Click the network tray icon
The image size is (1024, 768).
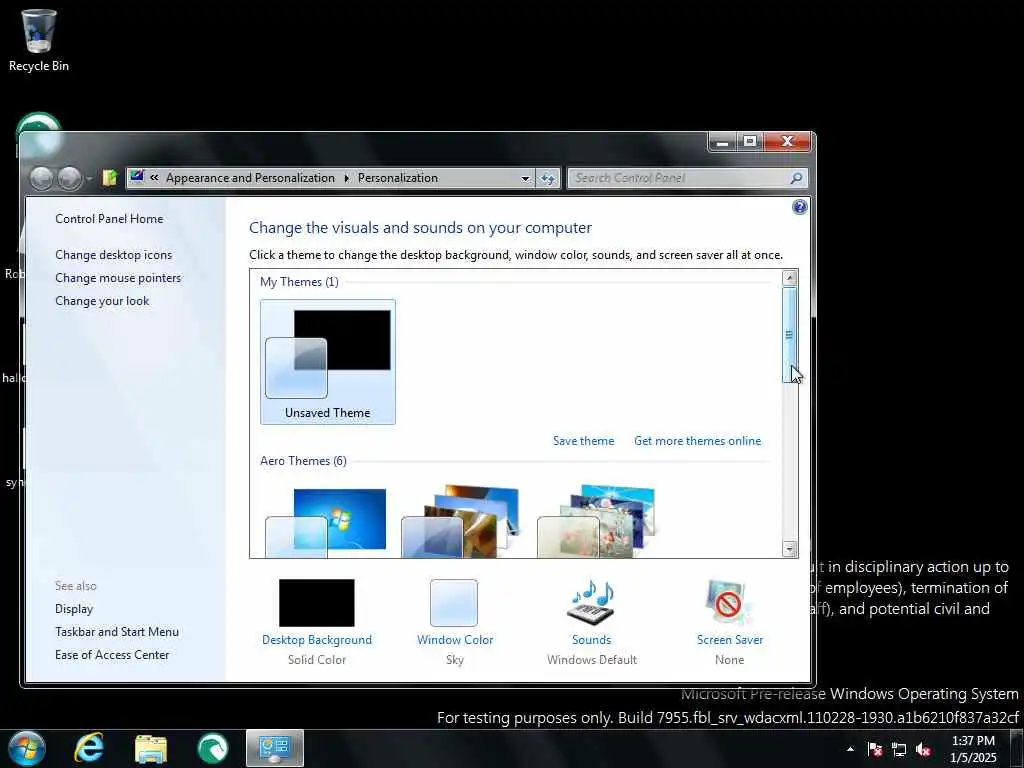(899, 749)
